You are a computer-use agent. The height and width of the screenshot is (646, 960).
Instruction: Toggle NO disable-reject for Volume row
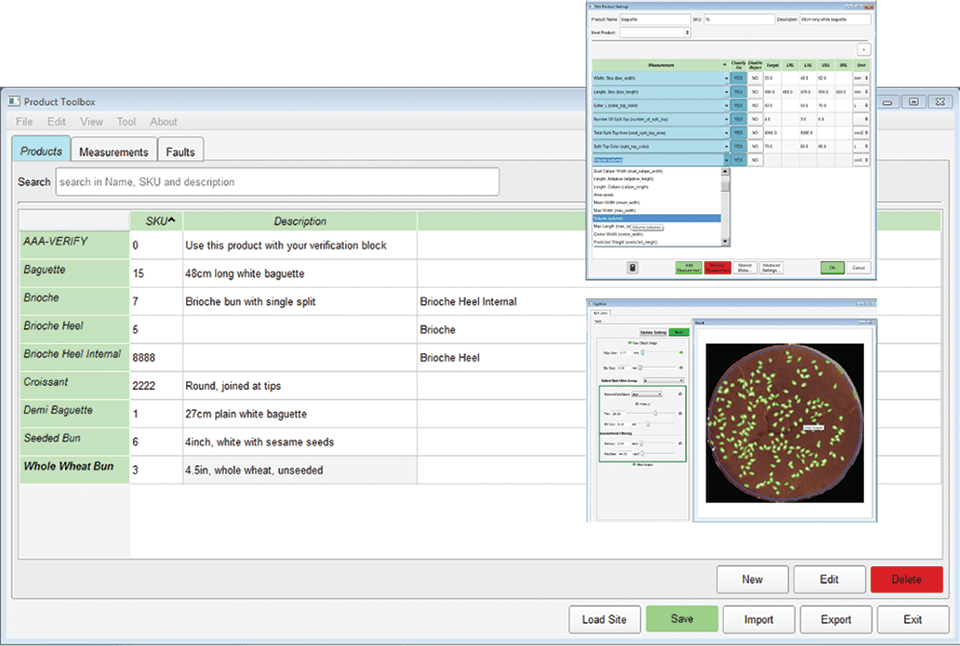755,160
